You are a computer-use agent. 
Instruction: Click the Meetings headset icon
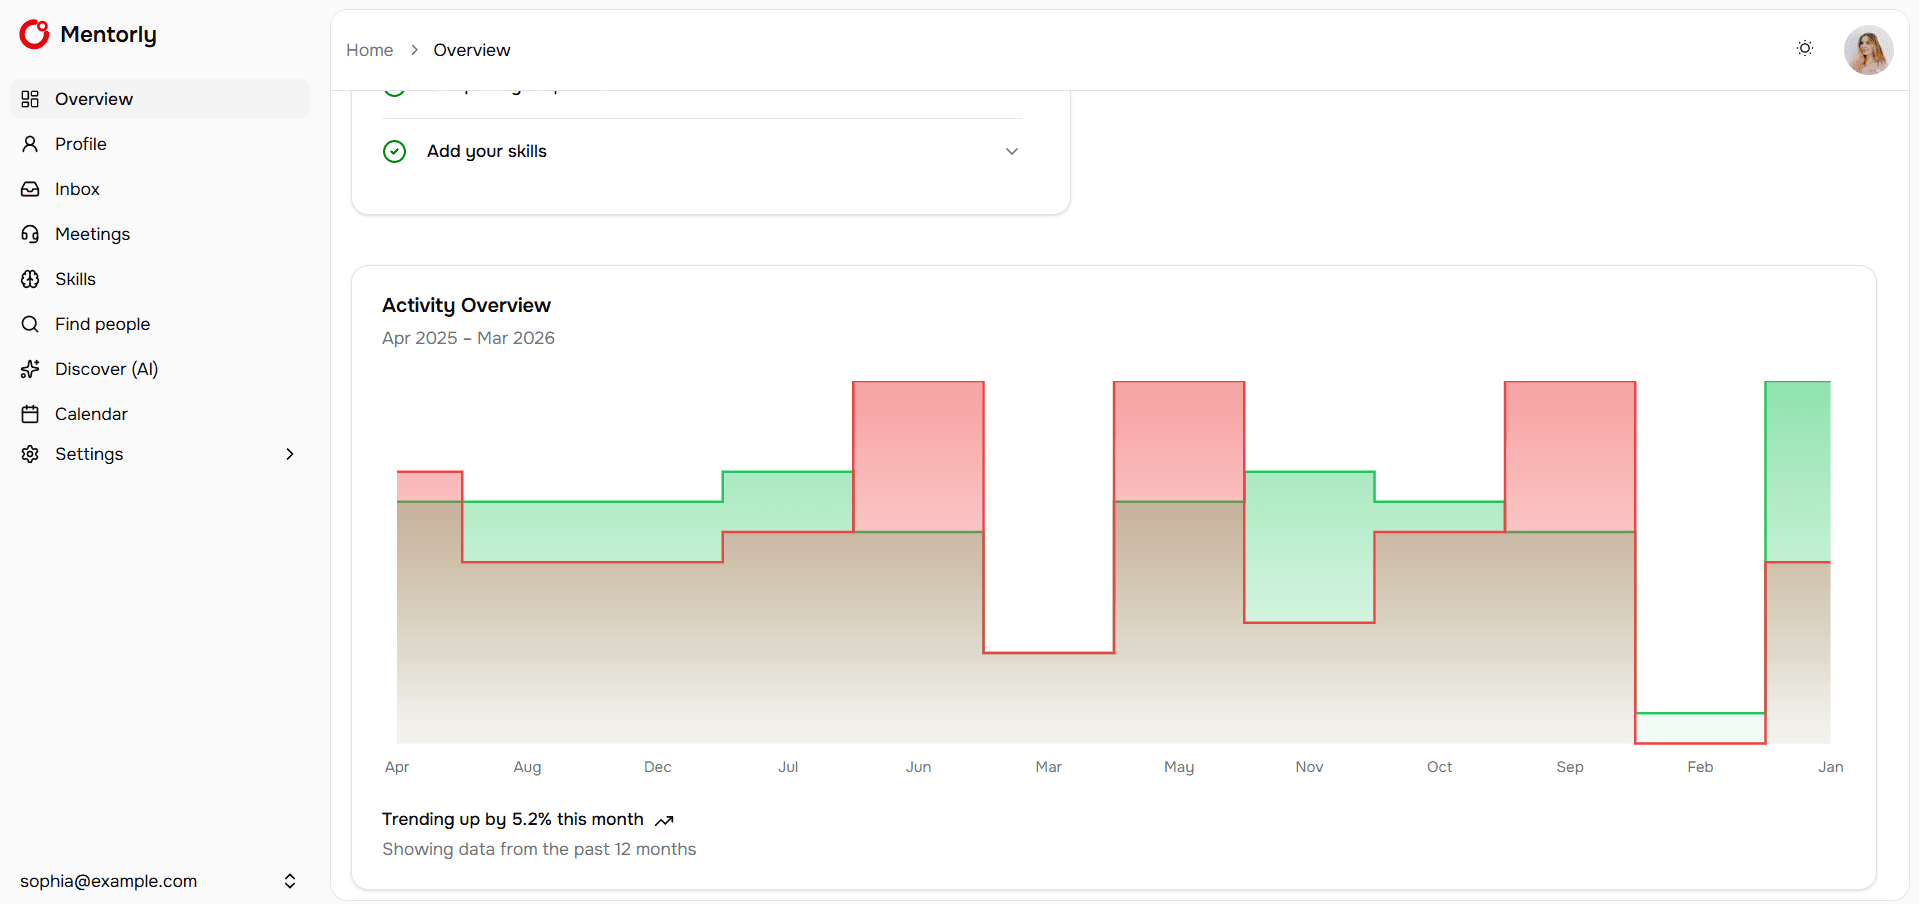pos(30,234)
